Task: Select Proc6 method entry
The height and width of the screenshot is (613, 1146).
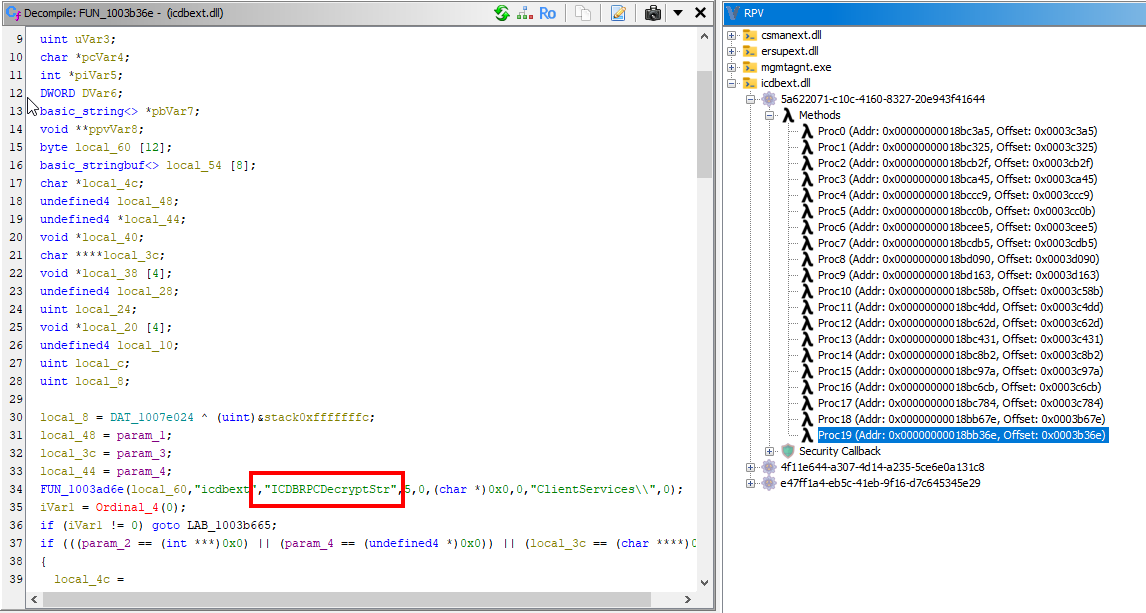Action: coord(957,227)
